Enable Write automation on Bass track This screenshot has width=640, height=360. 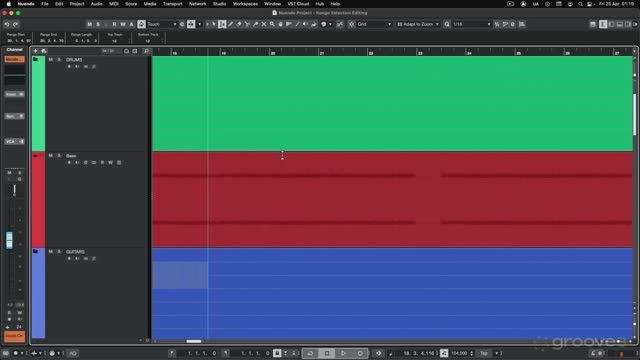click(111, 162)
